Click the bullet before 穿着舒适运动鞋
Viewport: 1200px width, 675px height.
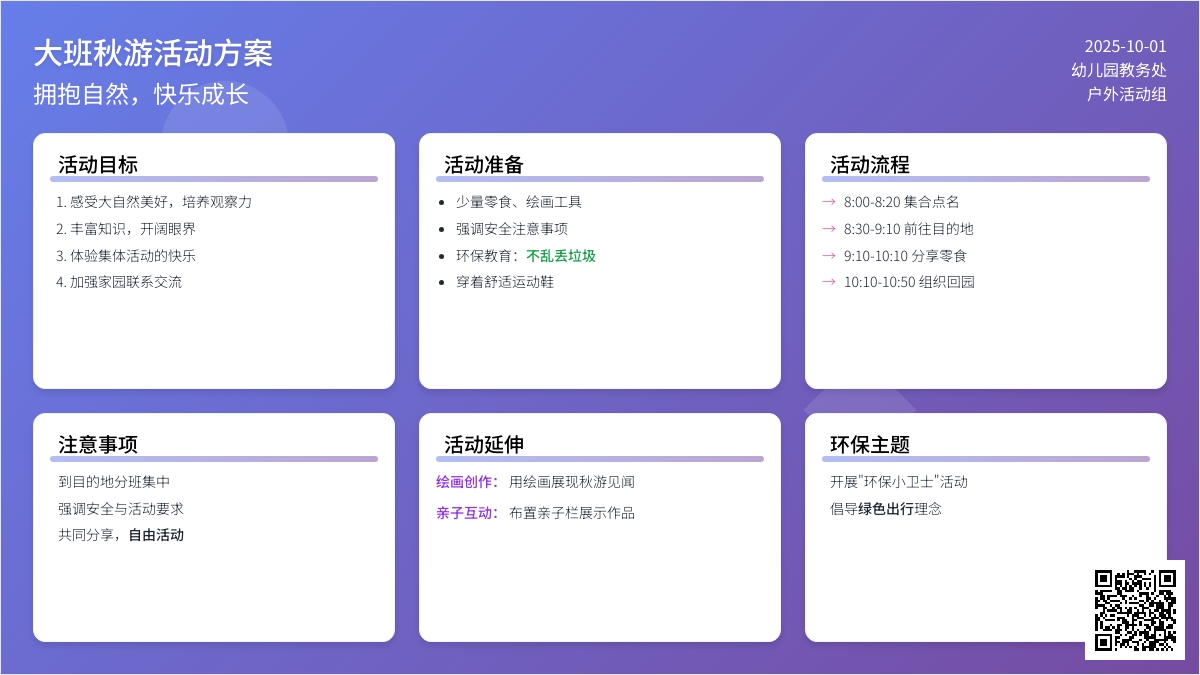pyautogui.click(x=442, y=282)
